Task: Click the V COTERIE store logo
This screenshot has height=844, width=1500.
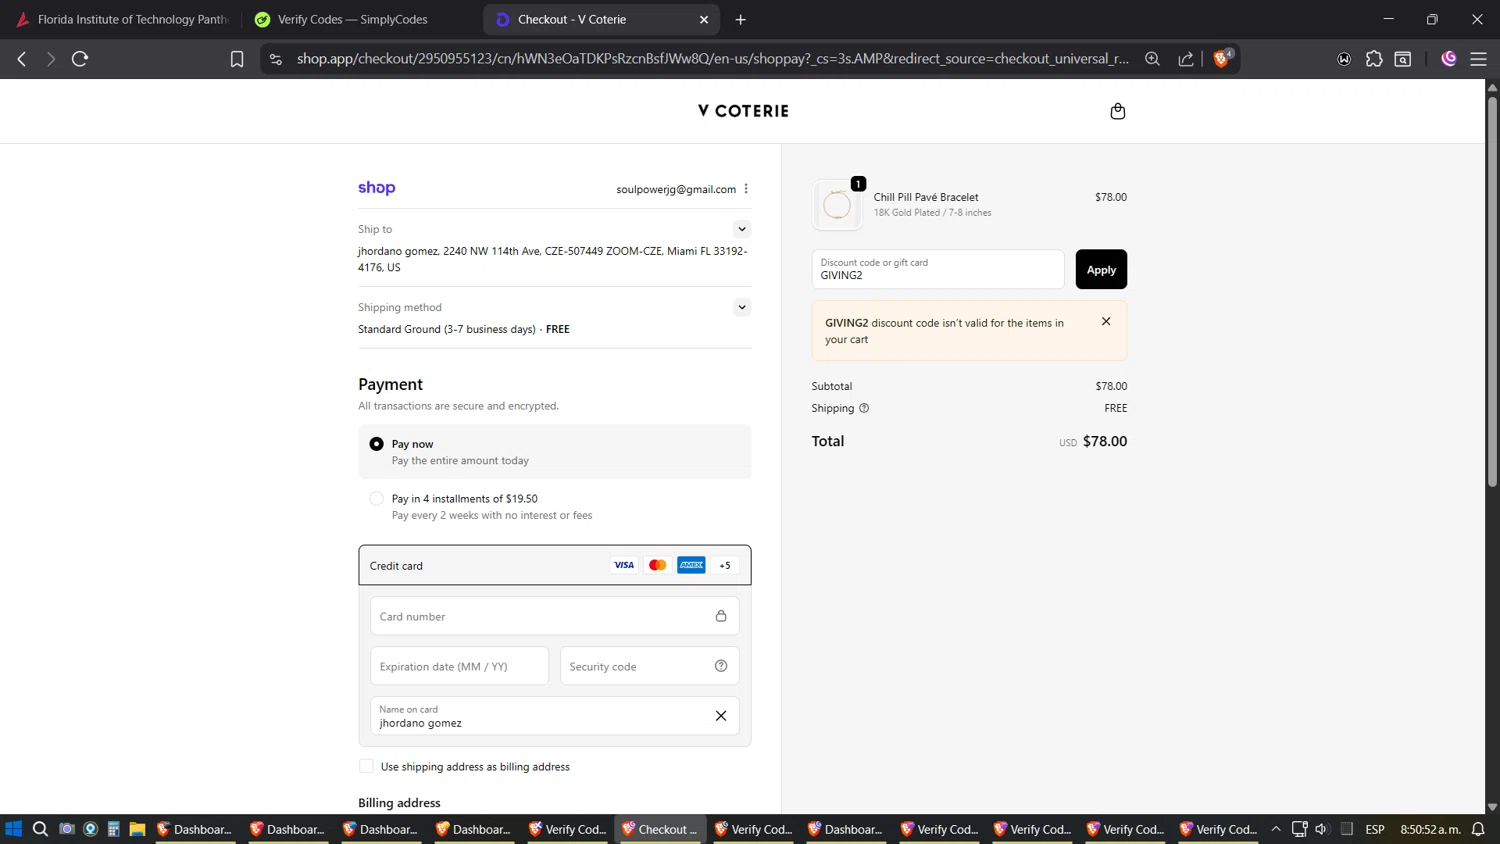Action: coord(743,111)
